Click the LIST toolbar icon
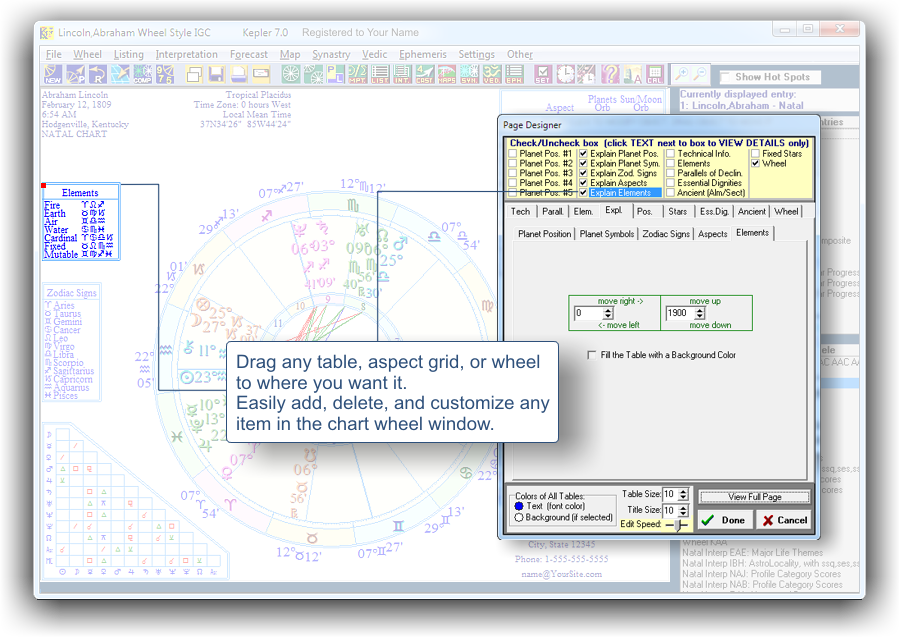Image resolution: width=899 pixels, height=637 pixels. (x=380, y=75)
